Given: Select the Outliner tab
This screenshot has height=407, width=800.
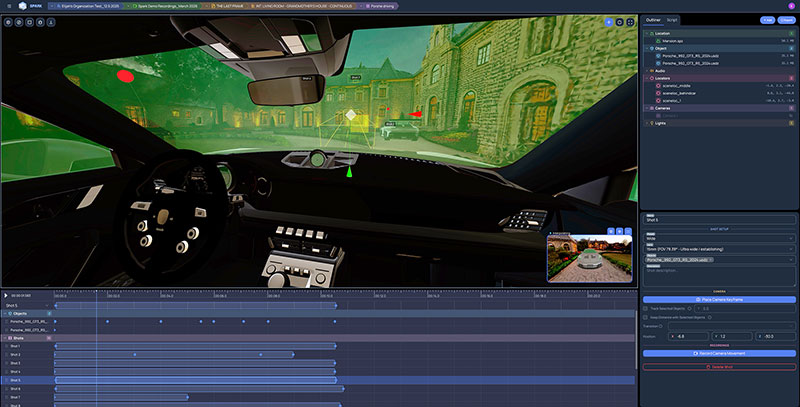Looking at the screenshot, I should pos(653,20).
